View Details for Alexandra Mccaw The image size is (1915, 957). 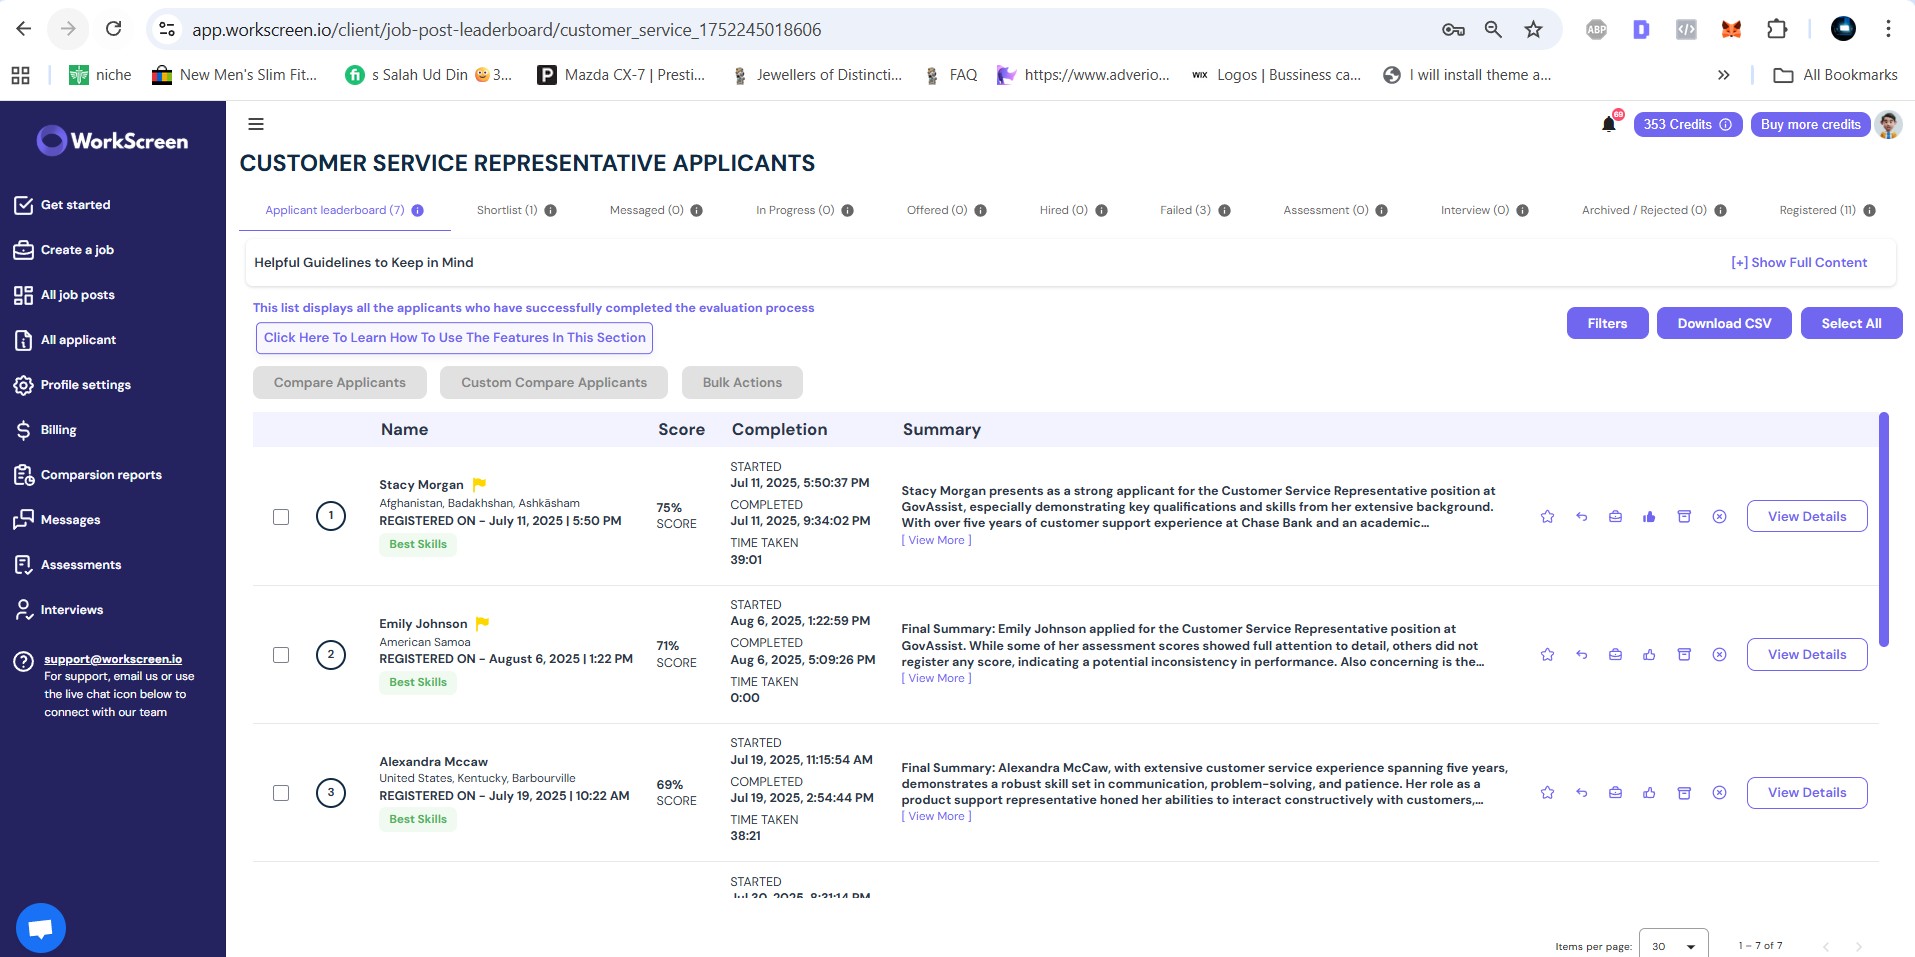1806,793
